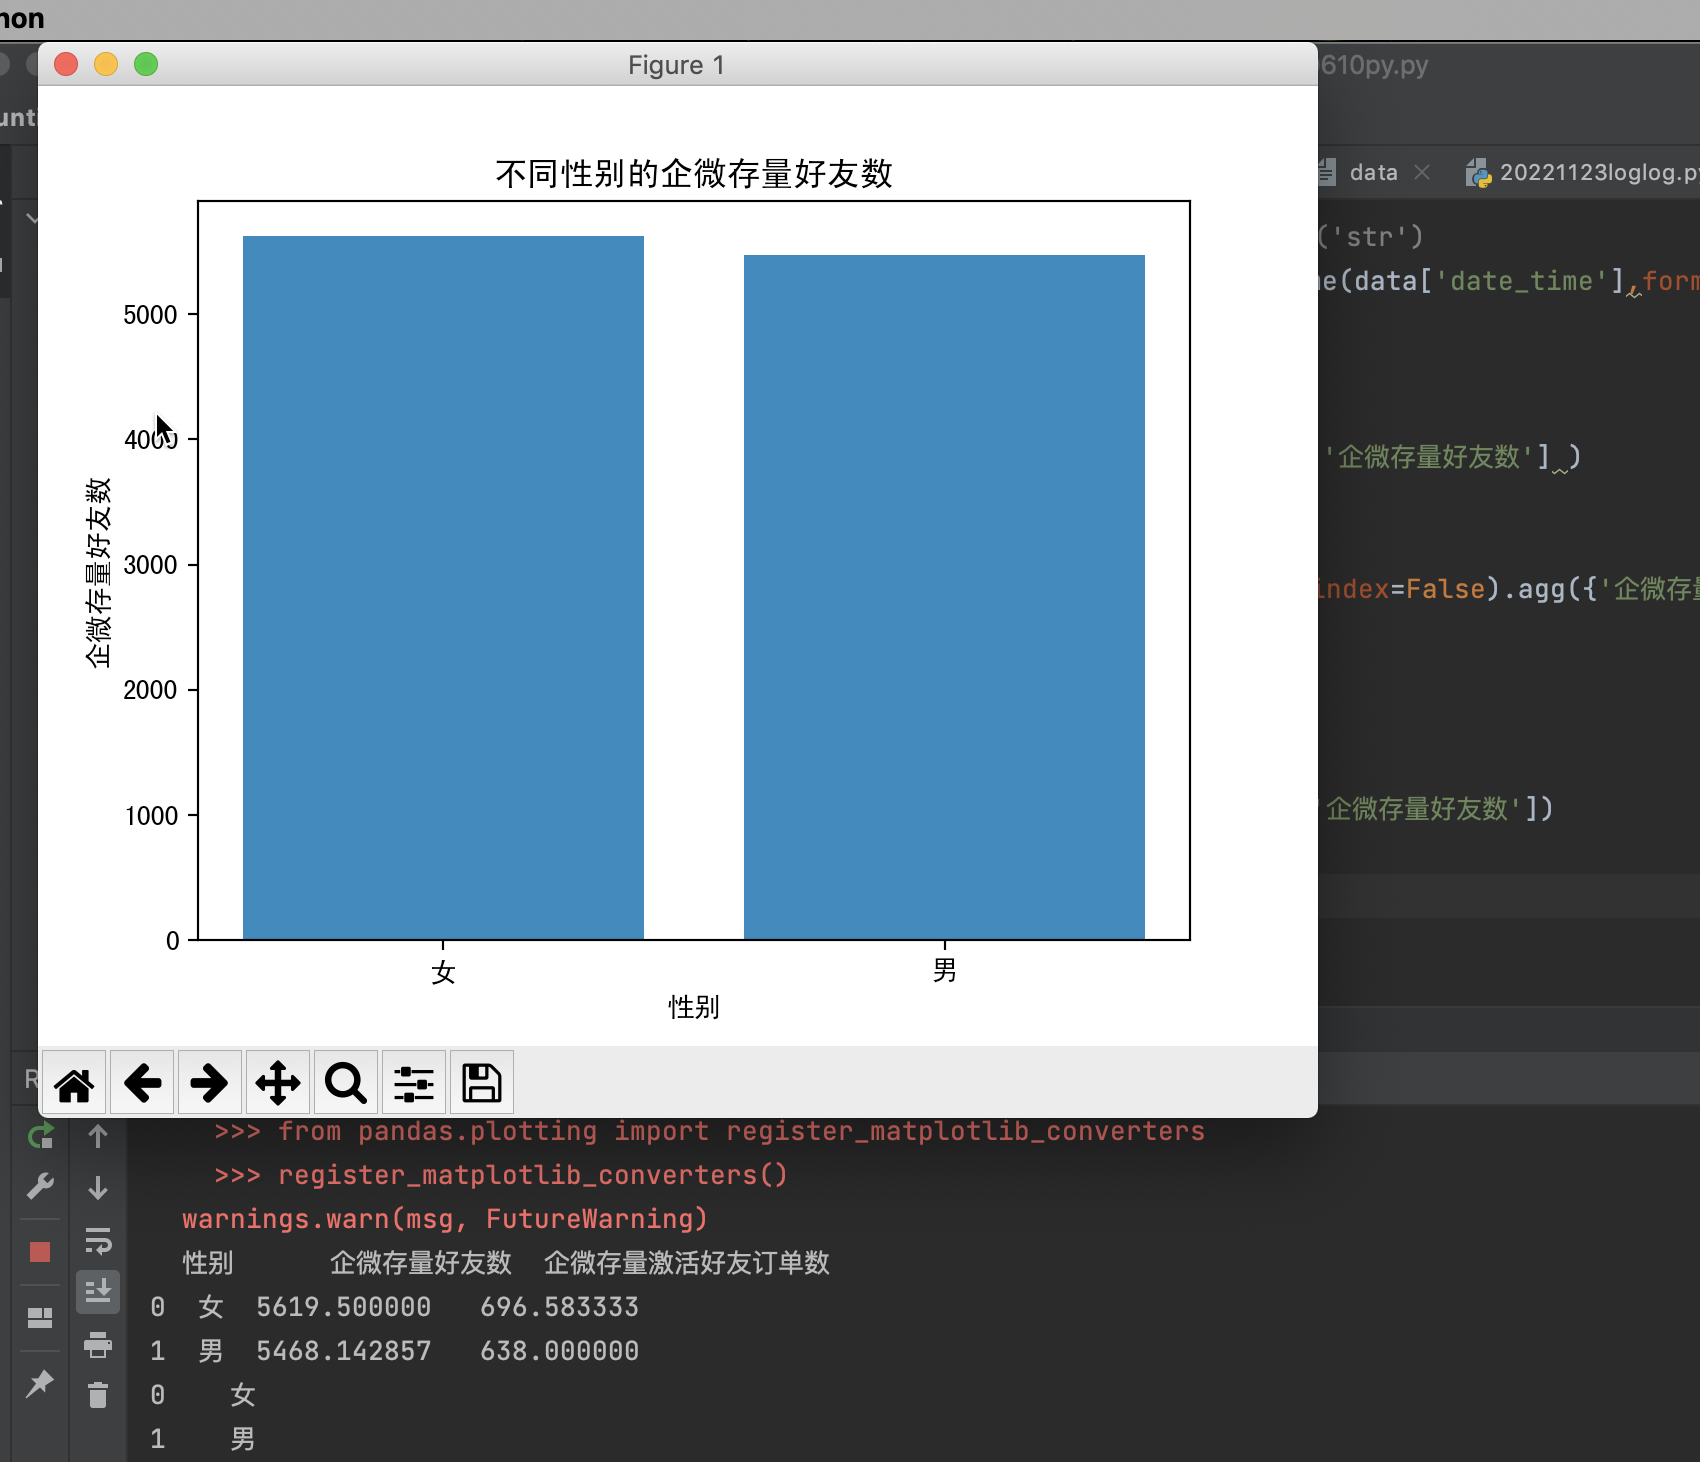Toggle soft-wrap for console output
The width and height of the screenshot is (1700, 1462).
pyautogui.click(x=98, y=1240)
